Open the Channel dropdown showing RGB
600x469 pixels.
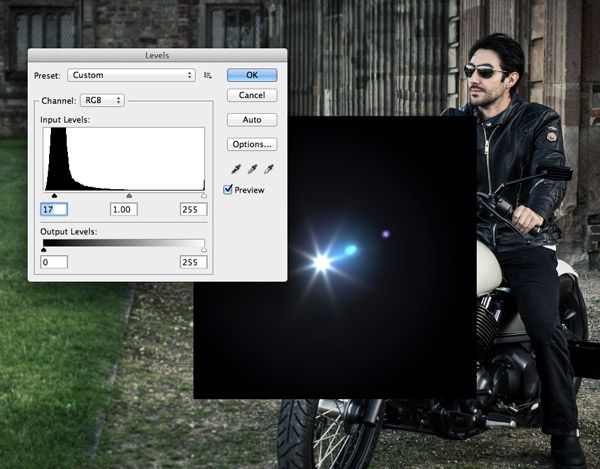point(104,100)
